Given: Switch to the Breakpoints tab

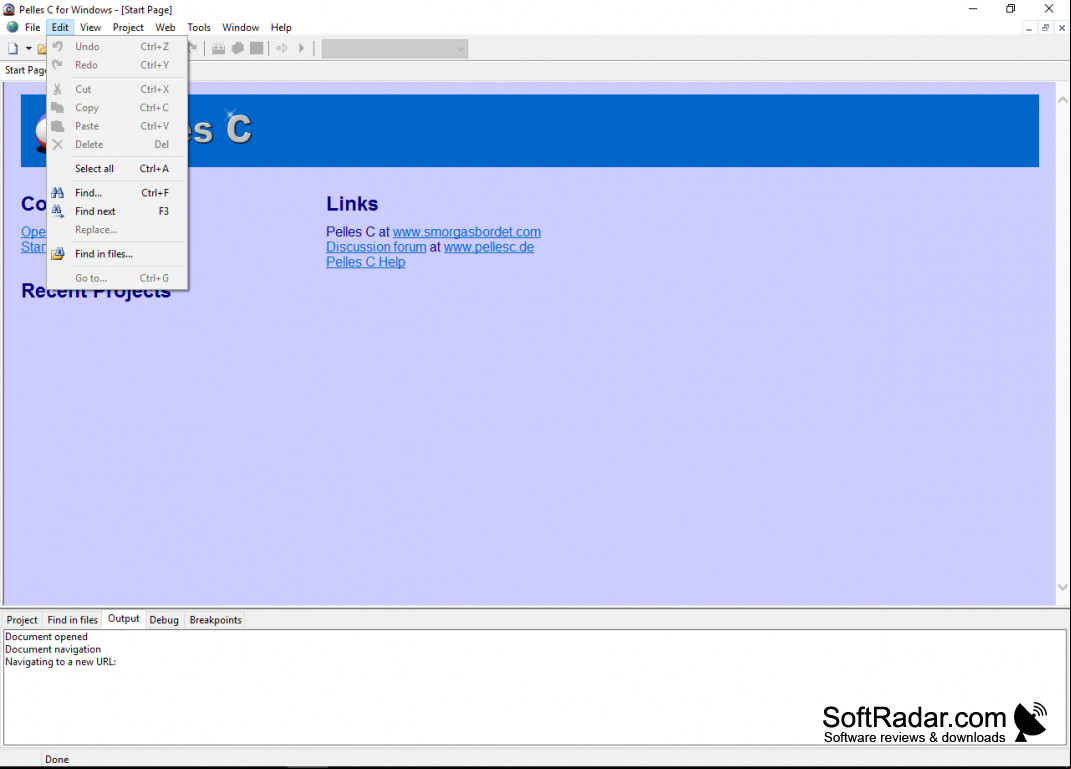Looking at the screenshot, I should point(215,620).
